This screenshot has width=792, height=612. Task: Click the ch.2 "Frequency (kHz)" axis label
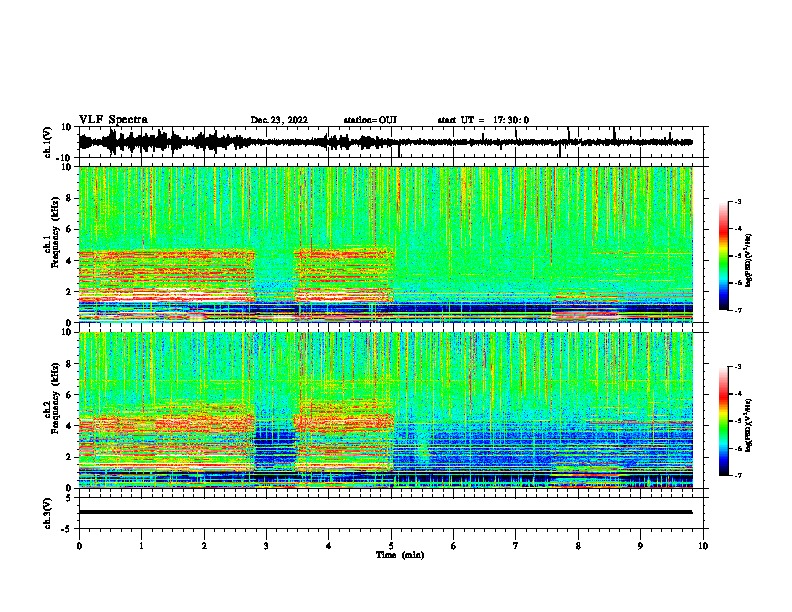pyautogui.click(x=55, y=398)
